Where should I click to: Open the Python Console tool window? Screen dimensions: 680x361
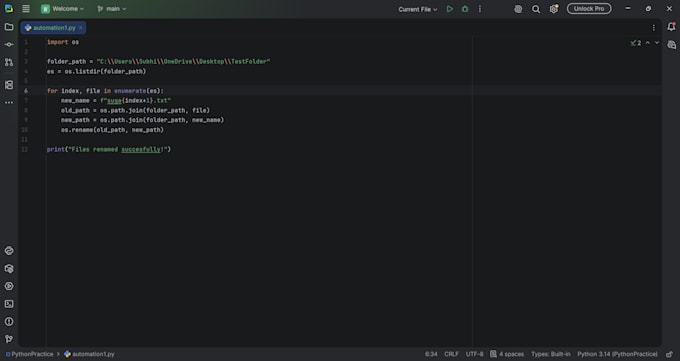[9, 251]
